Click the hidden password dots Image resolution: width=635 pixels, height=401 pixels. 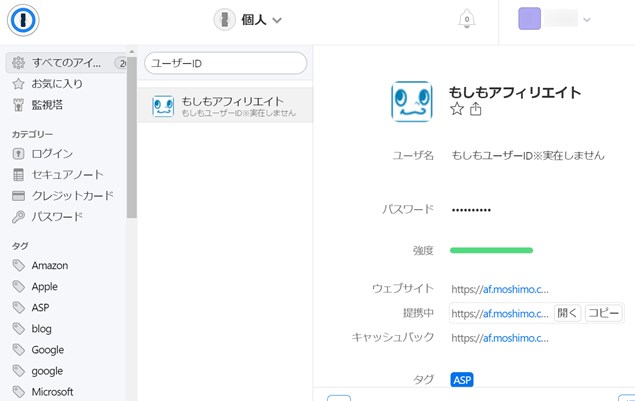471,210
